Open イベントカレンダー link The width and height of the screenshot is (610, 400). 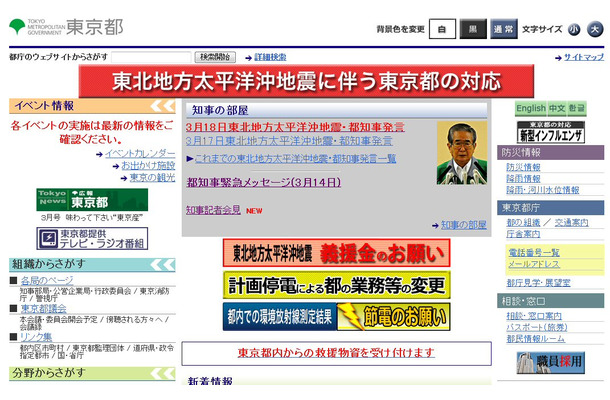140,154
